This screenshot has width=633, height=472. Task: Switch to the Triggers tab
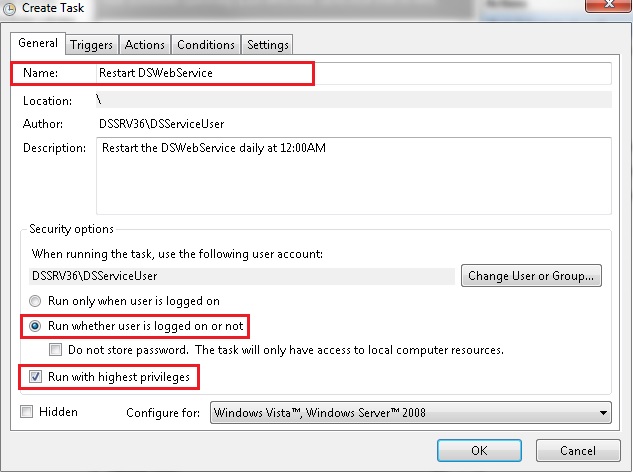click(x=92, y=45)
